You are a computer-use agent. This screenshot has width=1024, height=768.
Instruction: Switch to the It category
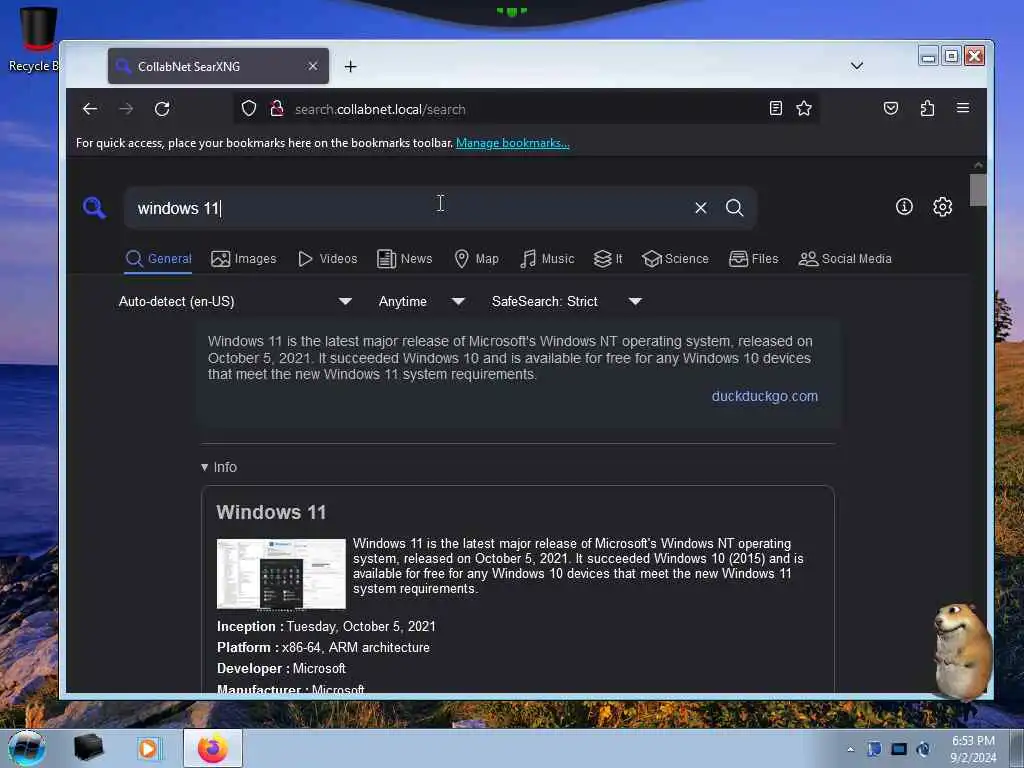tap(608, 259)
